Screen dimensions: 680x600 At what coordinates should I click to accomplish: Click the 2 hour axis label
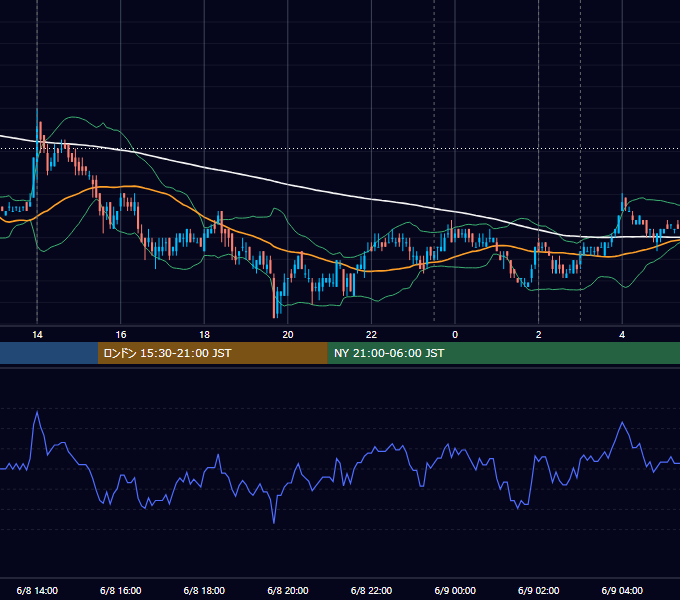pyautogui.click(x=539, y=335)
